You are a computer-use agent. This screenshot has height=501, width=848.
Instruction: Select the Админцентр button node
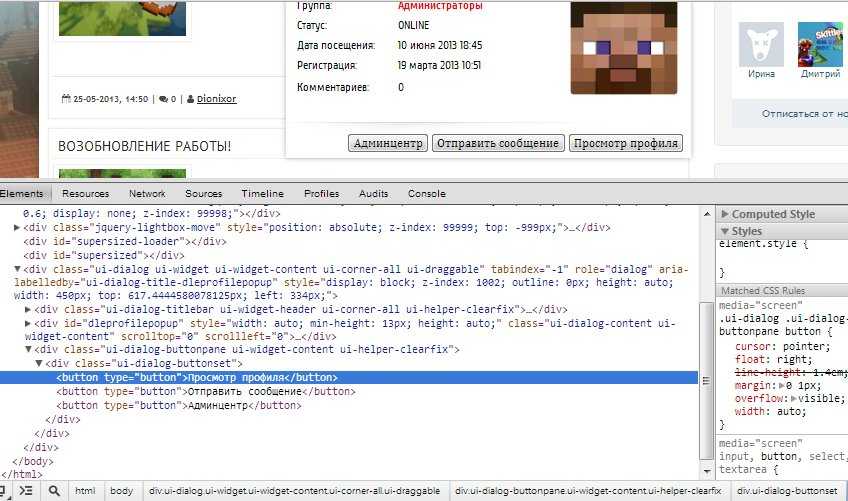(x=179, y=405)
